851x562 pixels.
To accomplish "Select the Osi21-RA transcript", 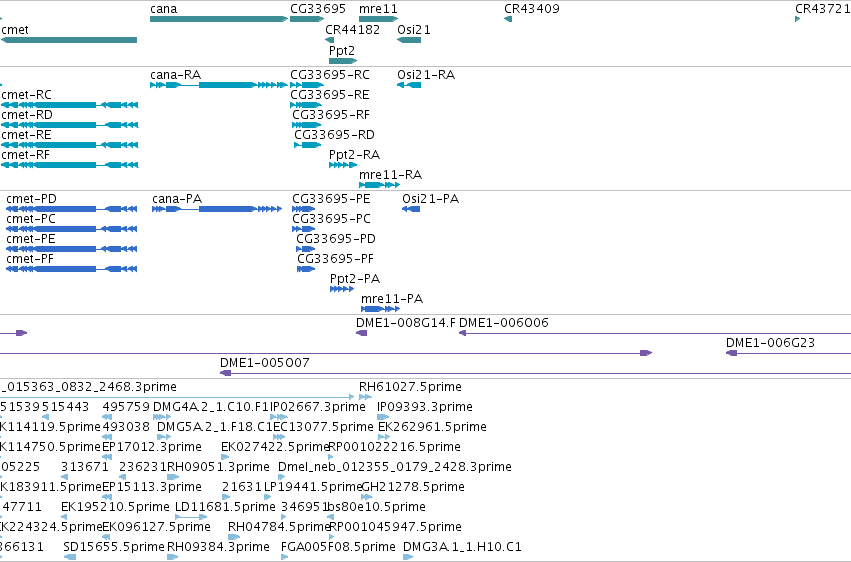I will point(409,85).
